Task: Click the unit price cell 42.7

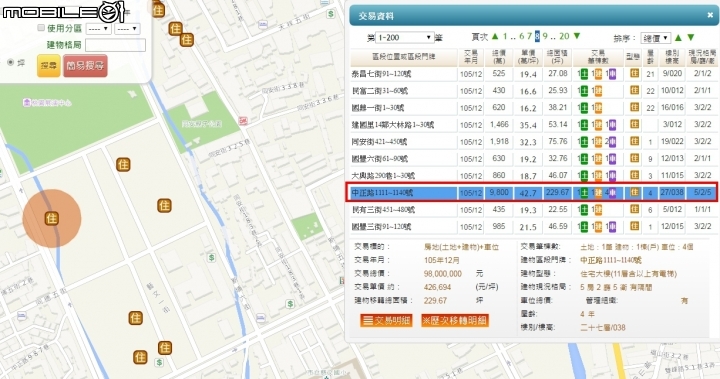Action: 528,193
